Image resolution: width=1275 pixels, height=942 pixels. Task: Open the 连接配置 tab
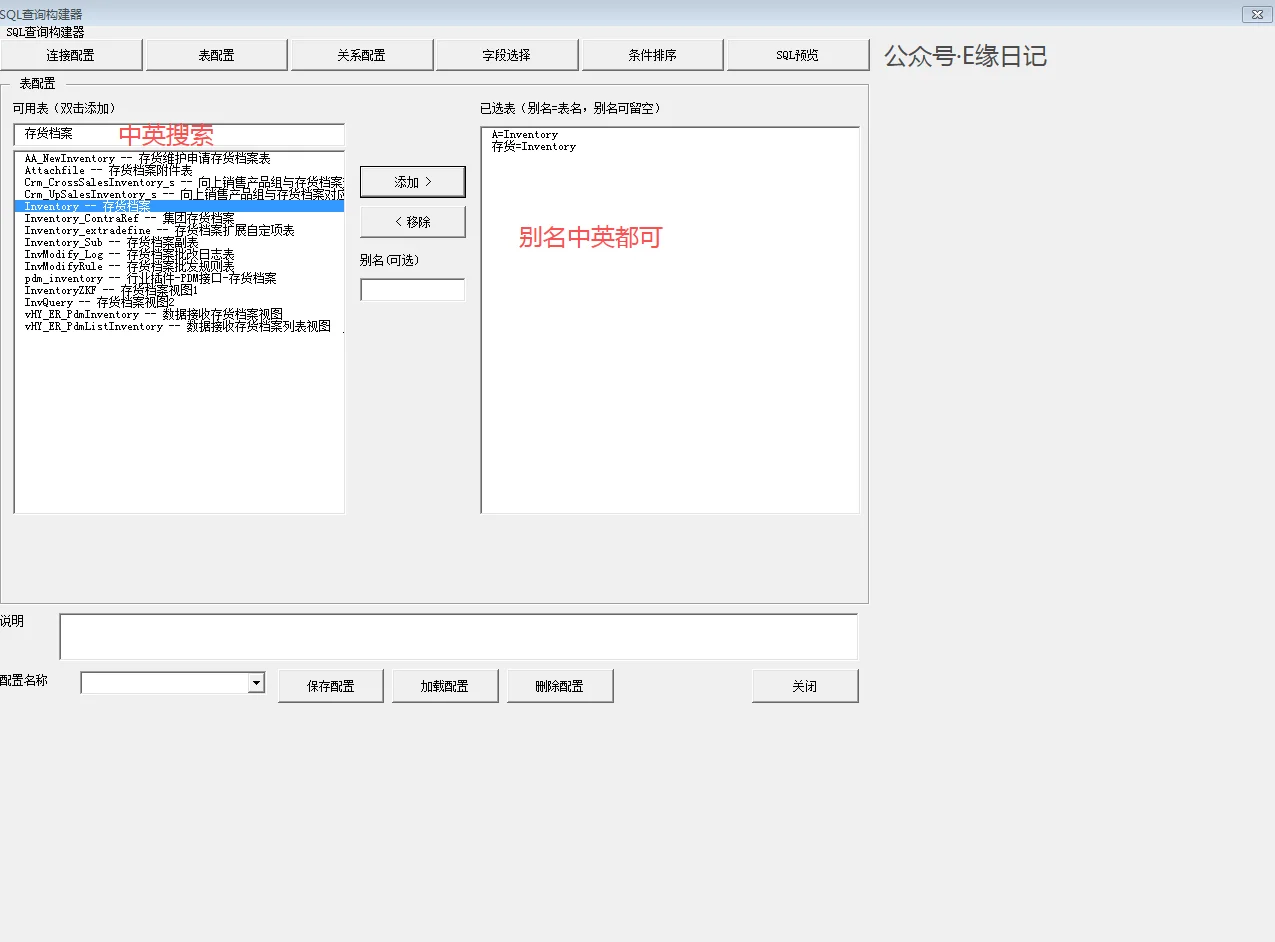71,55
